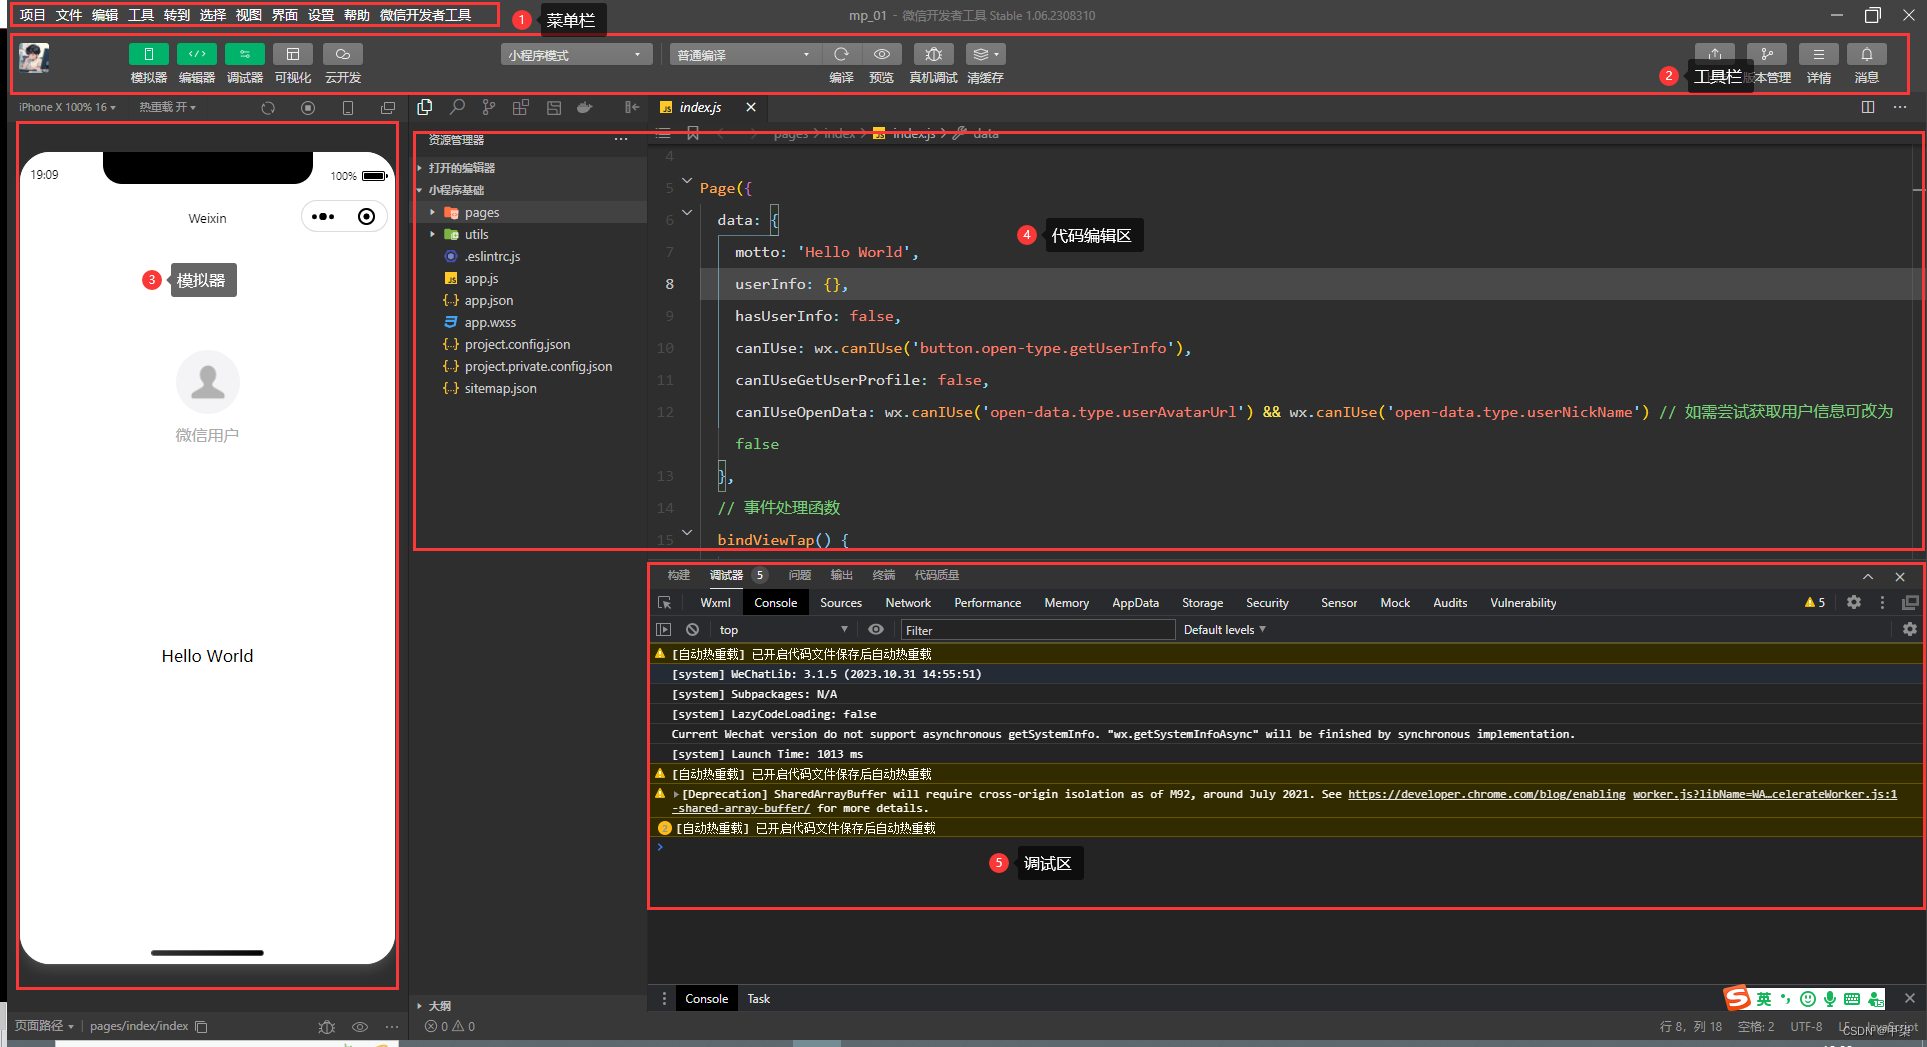This screenshot has width=1927, height=1047.
Task: Click the simulator stop record icon
Action: (x=308, y=108)
